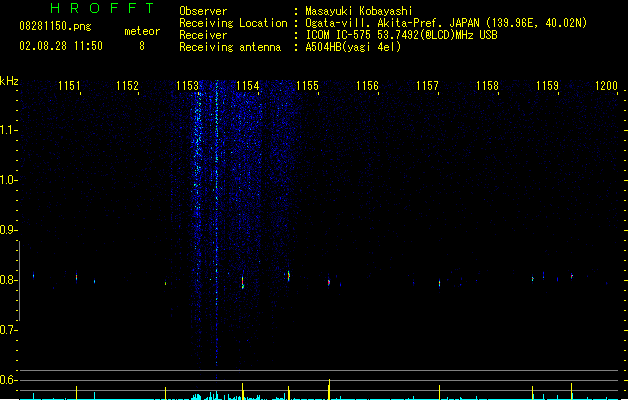Viewport: 629px width, 400px height.
Task: Click the meteor echo just after 1157
Action: pyautogui.click(x=439, y=283)
